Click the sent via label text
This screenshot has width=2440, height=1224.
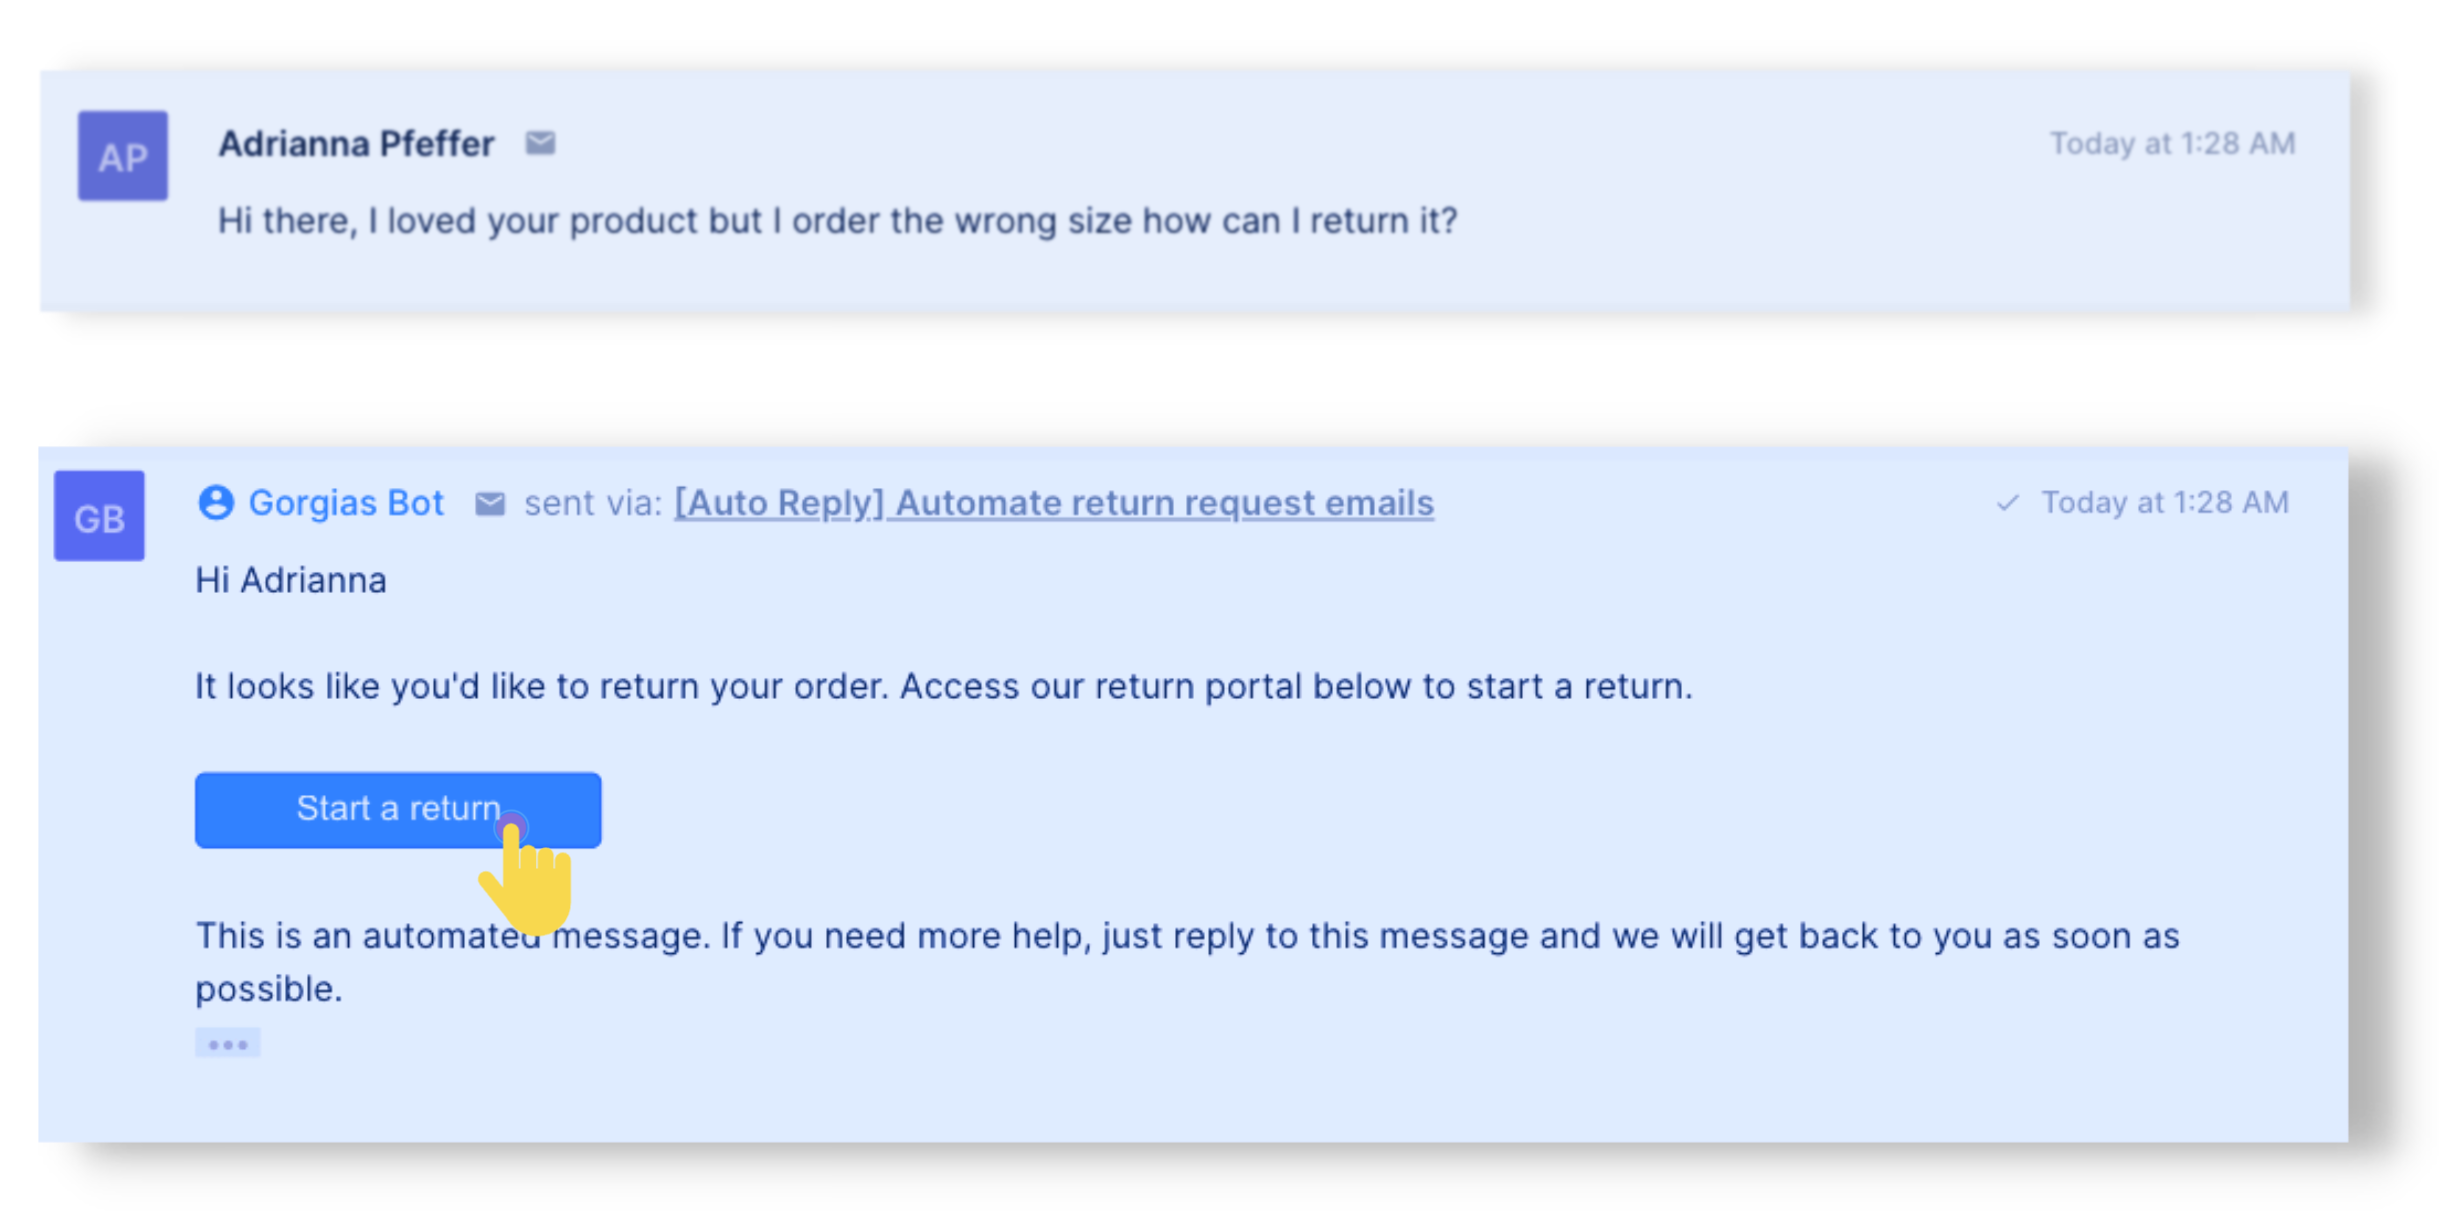(x=594, y=503)
